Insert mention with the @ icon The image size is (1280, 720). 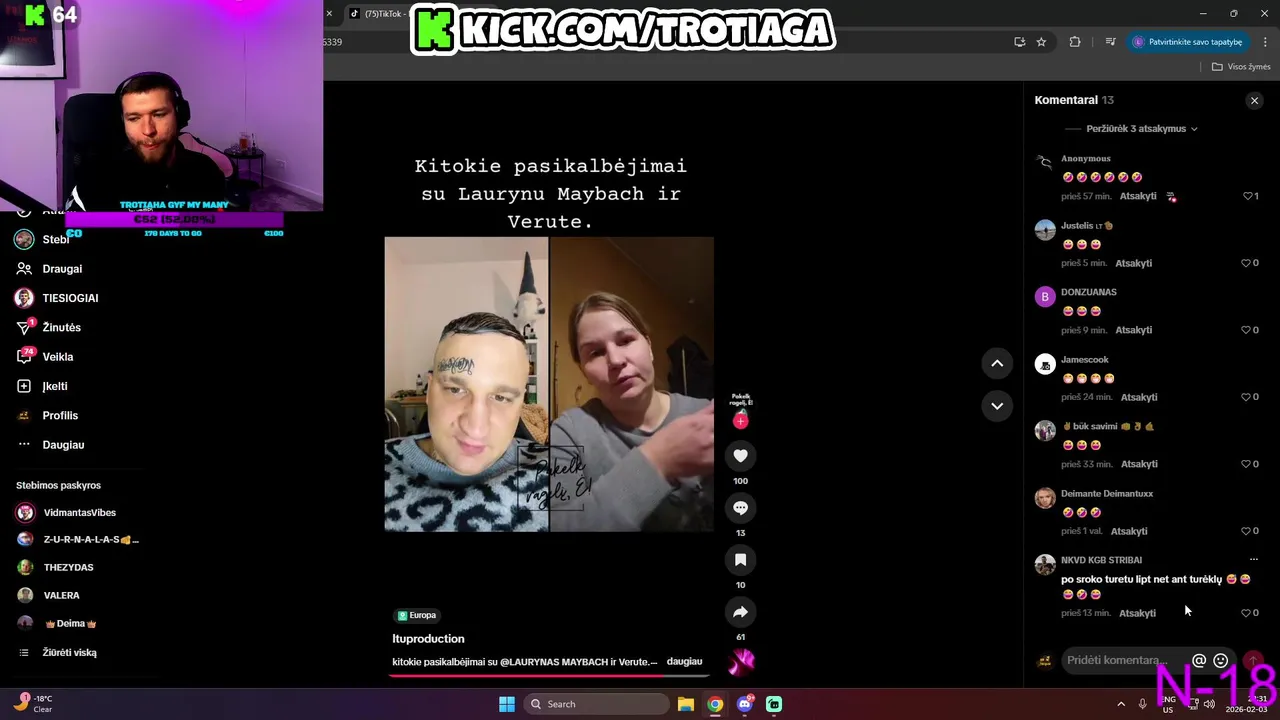point(1199,660)
